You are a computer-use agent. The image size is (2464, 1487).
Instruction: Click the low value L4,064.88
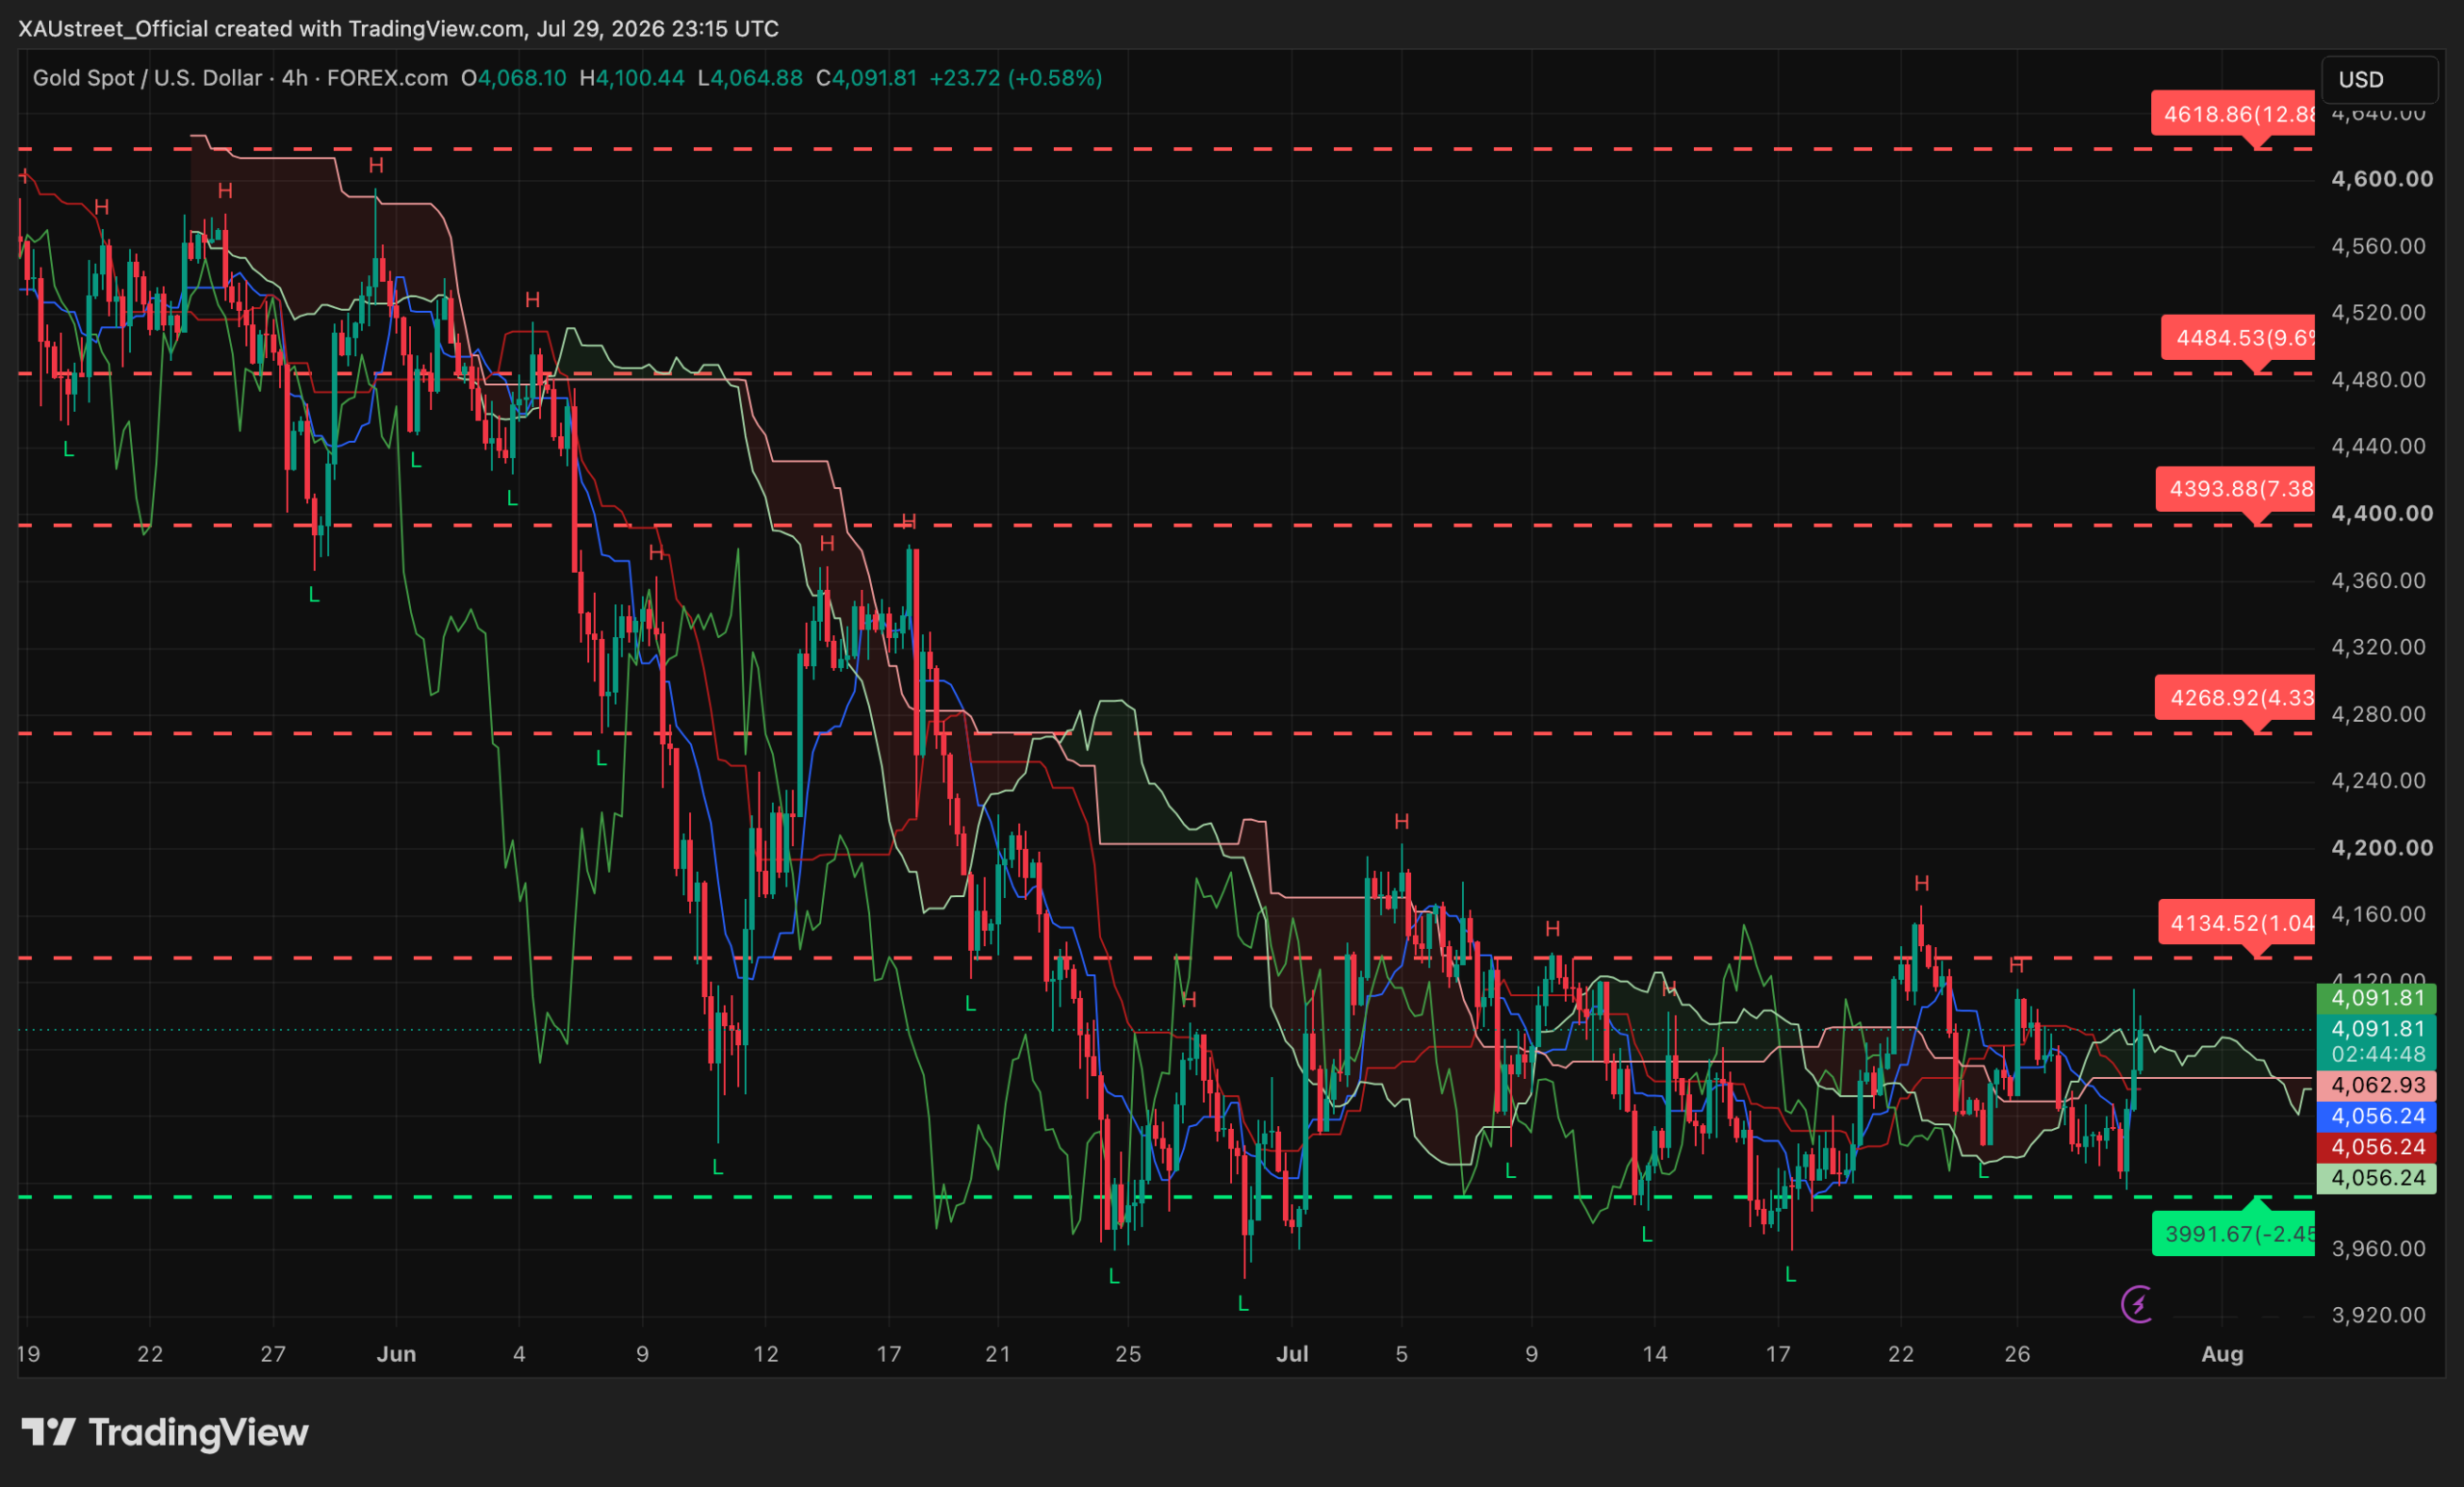click(750, 78)
